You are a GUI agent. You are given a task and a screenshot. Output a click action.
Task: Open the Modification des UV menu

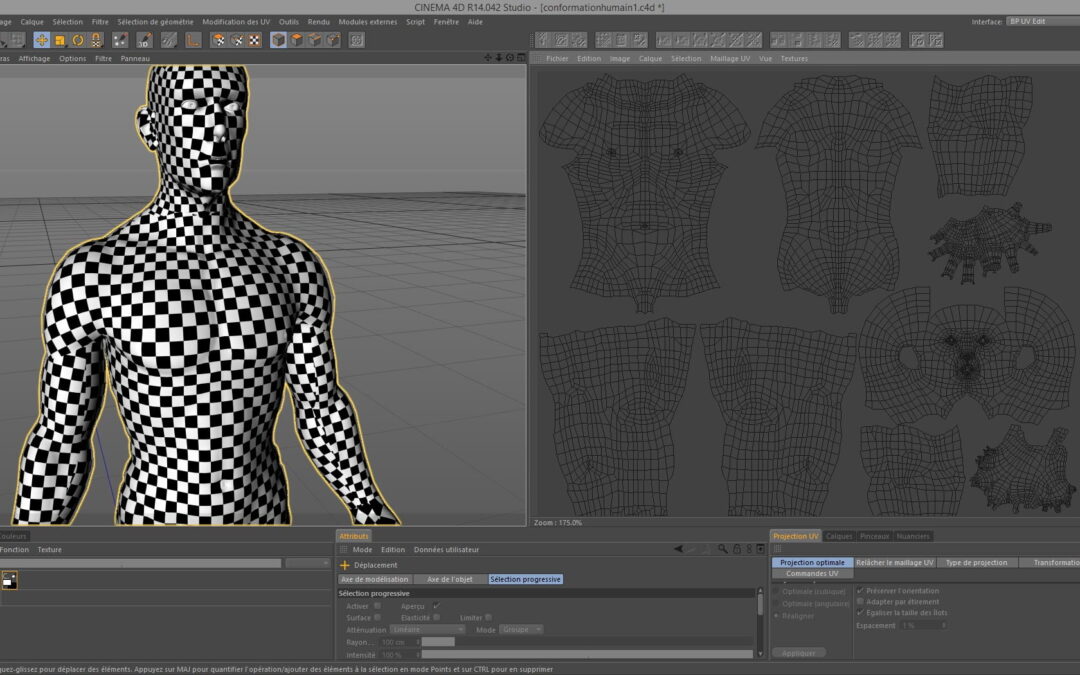click(236, 21)
